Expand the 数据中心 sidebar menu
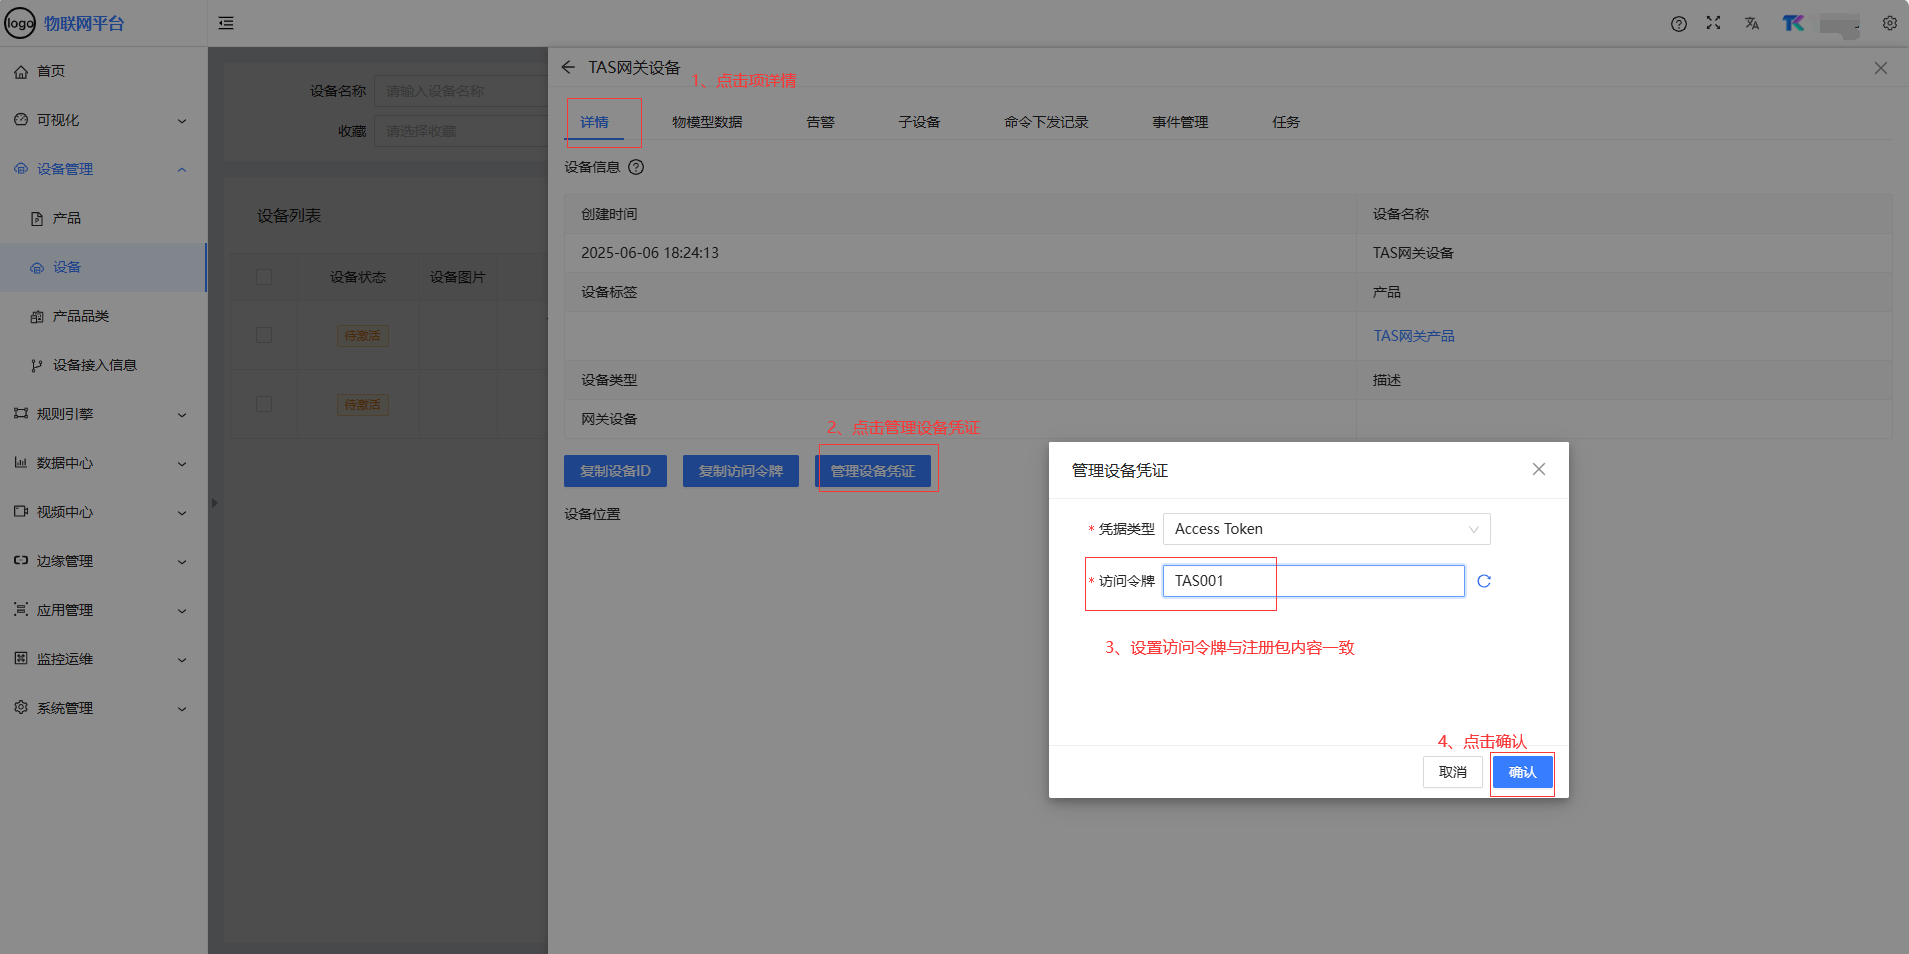This screenshot has height=954, width=1909. point(100,463)
